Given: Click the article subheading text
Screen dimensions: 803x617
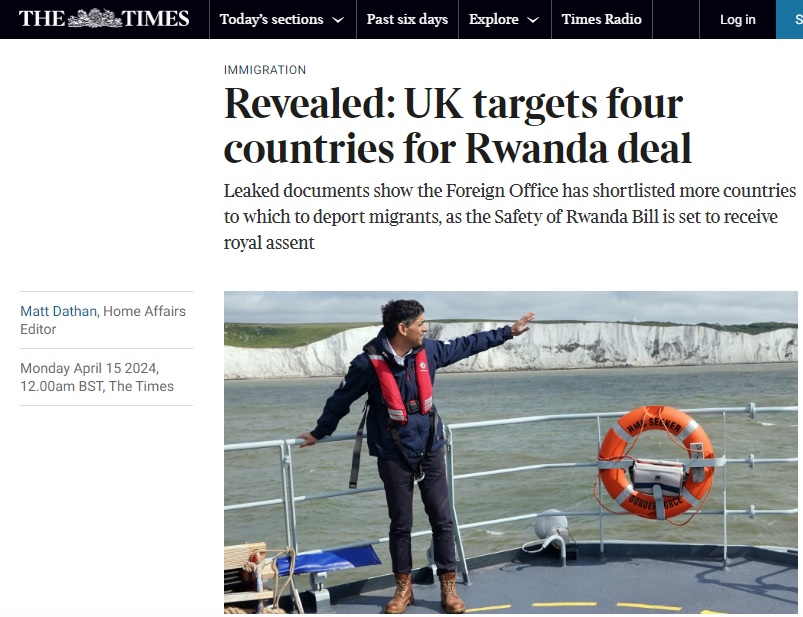Looking at the screenshot, I should pos(510,216).
